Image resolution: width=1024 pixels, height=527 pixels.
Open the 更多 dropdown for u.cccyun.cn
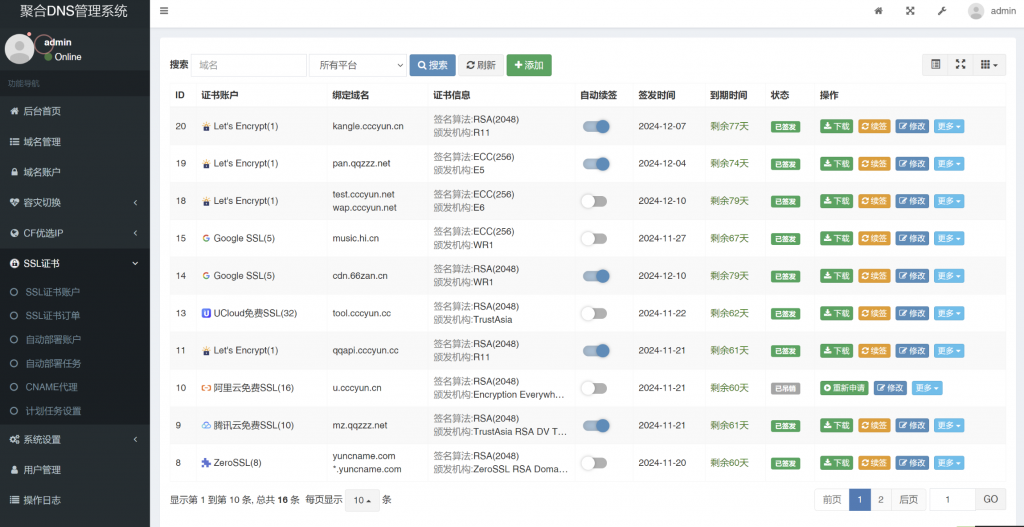[927, 388]
